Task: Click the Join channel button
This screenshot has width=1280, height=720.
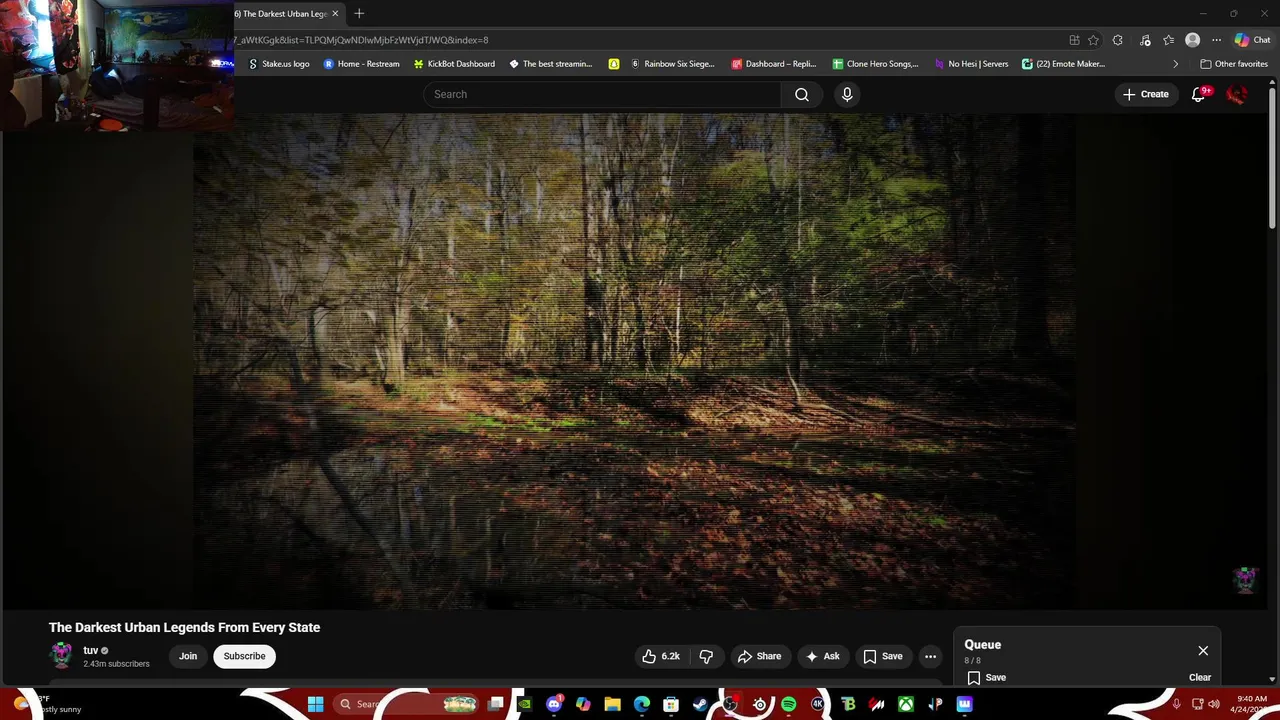Action: pyautogui.click(x=188, y=656)
